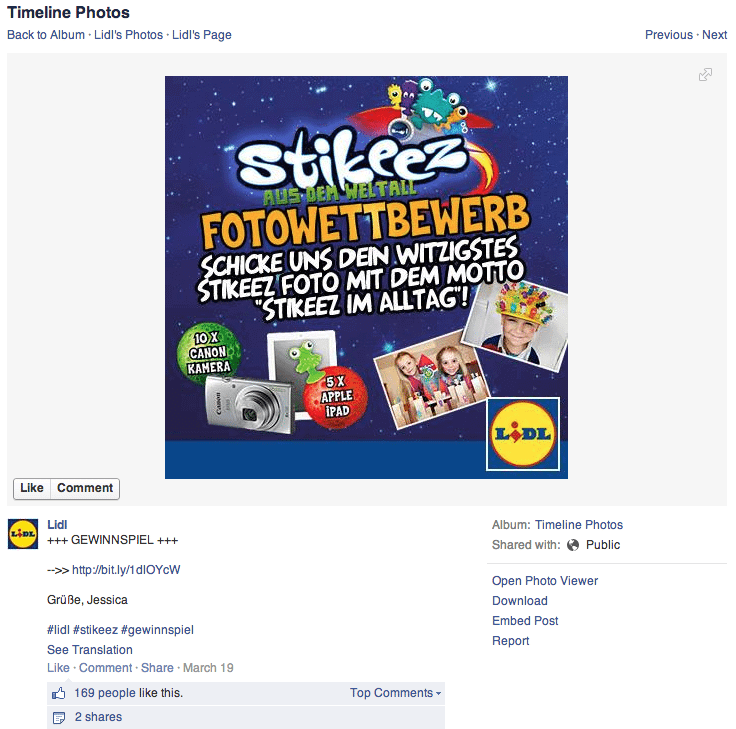Click the shares note icon
Viewport: 736px width, 729px height.
pyautogui.click(x=59, y=718)
